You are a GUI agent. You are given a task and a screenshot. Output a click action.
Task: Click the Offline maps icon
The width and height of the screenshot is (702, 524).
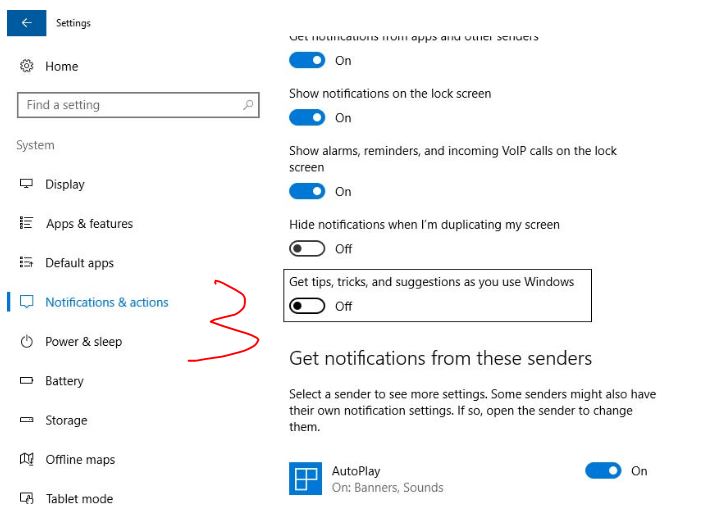click(26, 459)
